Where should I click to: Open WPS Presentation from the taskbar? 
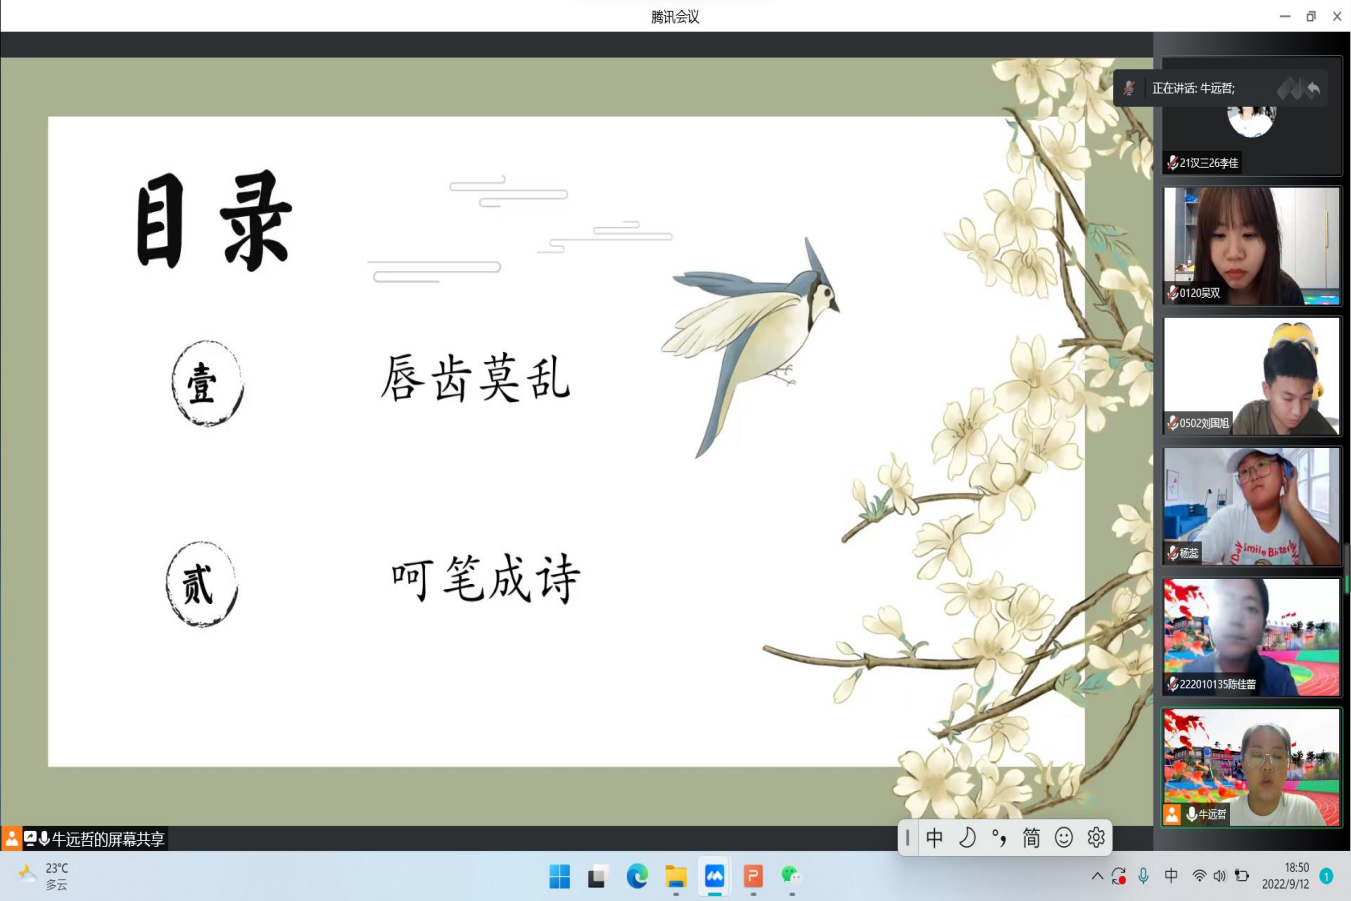point(753,877)
